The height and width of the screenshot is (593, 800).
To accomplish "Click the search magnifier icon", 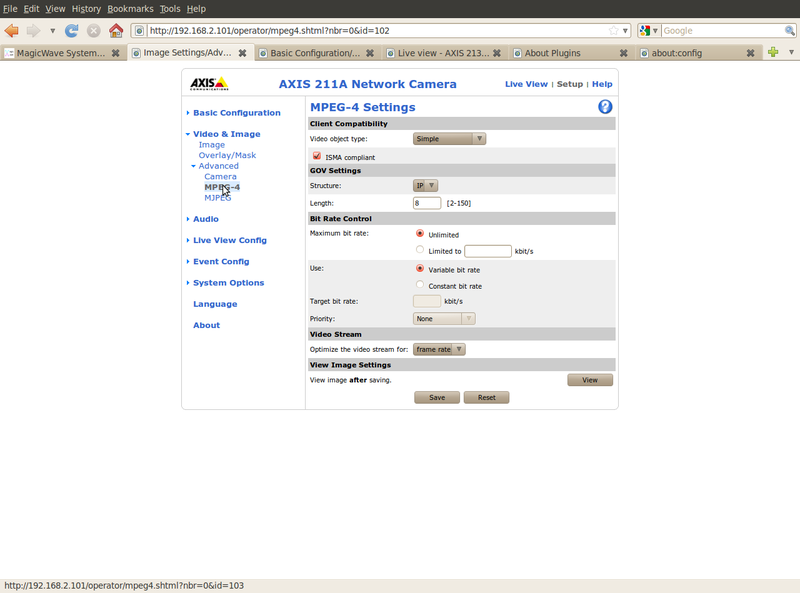I will tap(789, 31).
